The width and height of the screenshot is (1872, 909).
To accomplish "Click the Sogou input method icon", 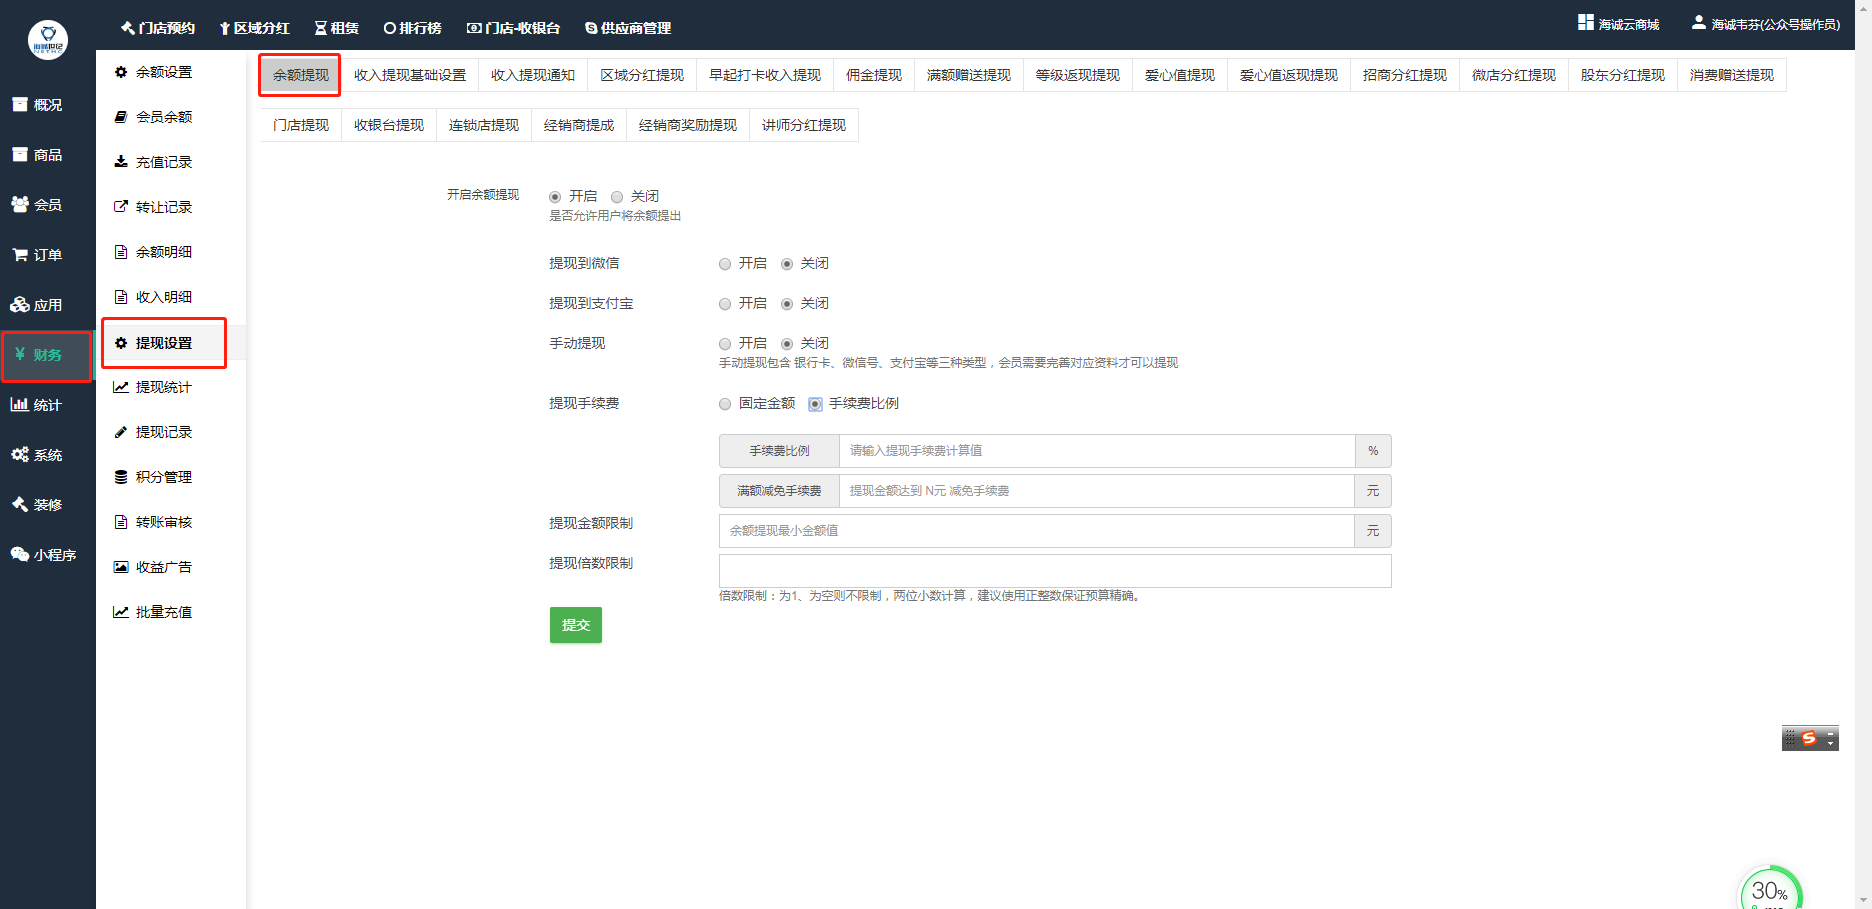I will coord(1809,738).
